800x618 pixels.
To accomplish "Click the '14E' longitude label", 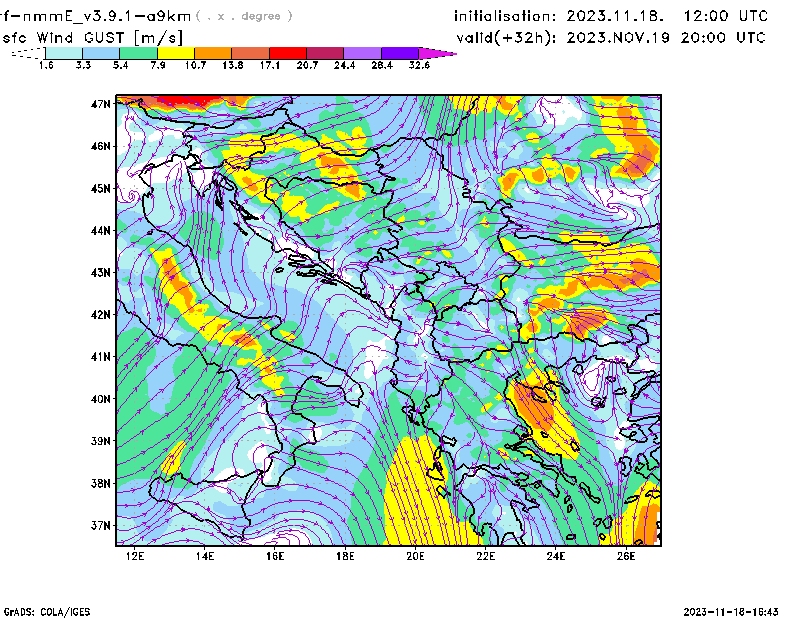I will coord(205,556).
